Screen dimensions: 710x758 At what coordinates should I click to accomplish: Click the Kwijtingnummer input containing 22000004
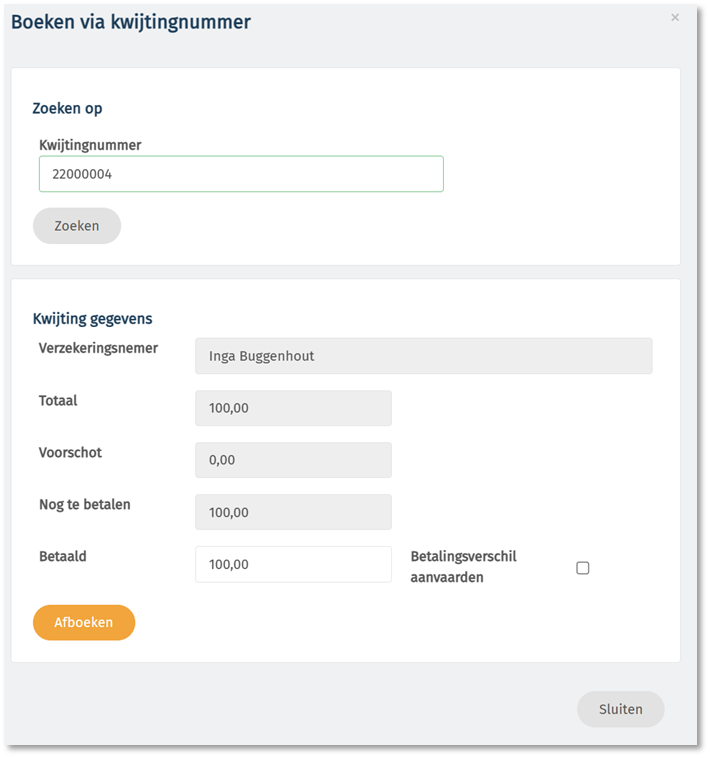[241, 174]
